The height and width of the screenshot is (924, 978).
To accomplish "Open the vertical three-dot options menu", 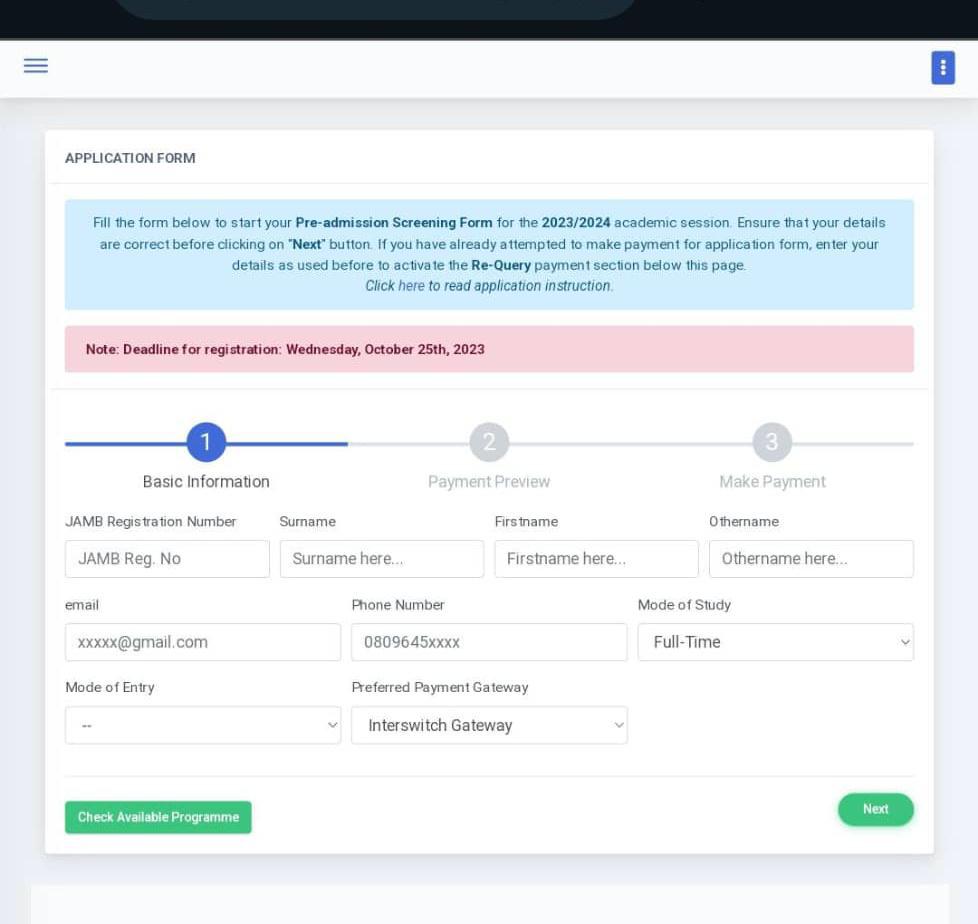I will [942, 68].
